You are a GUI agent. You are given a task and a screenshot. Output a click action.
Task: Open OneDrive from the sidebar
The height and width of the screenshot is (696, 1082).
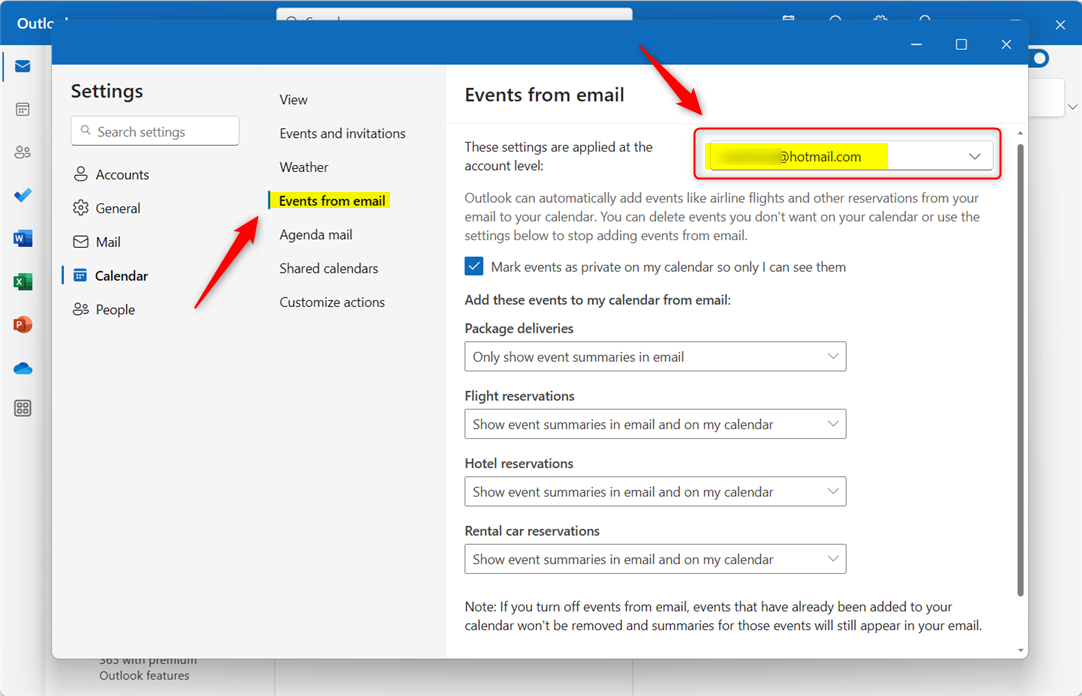(x=22, y=368)
